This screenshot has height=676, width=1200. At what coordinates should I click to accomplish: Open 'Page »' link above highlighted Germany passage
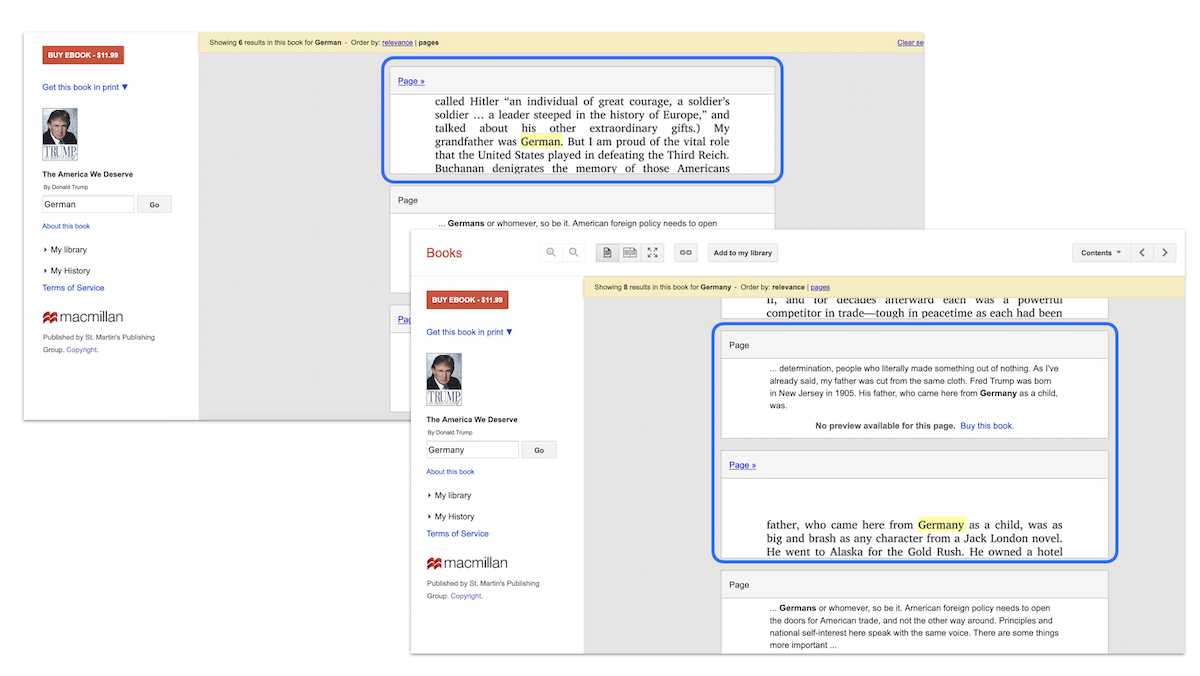[x=742, y=465]
